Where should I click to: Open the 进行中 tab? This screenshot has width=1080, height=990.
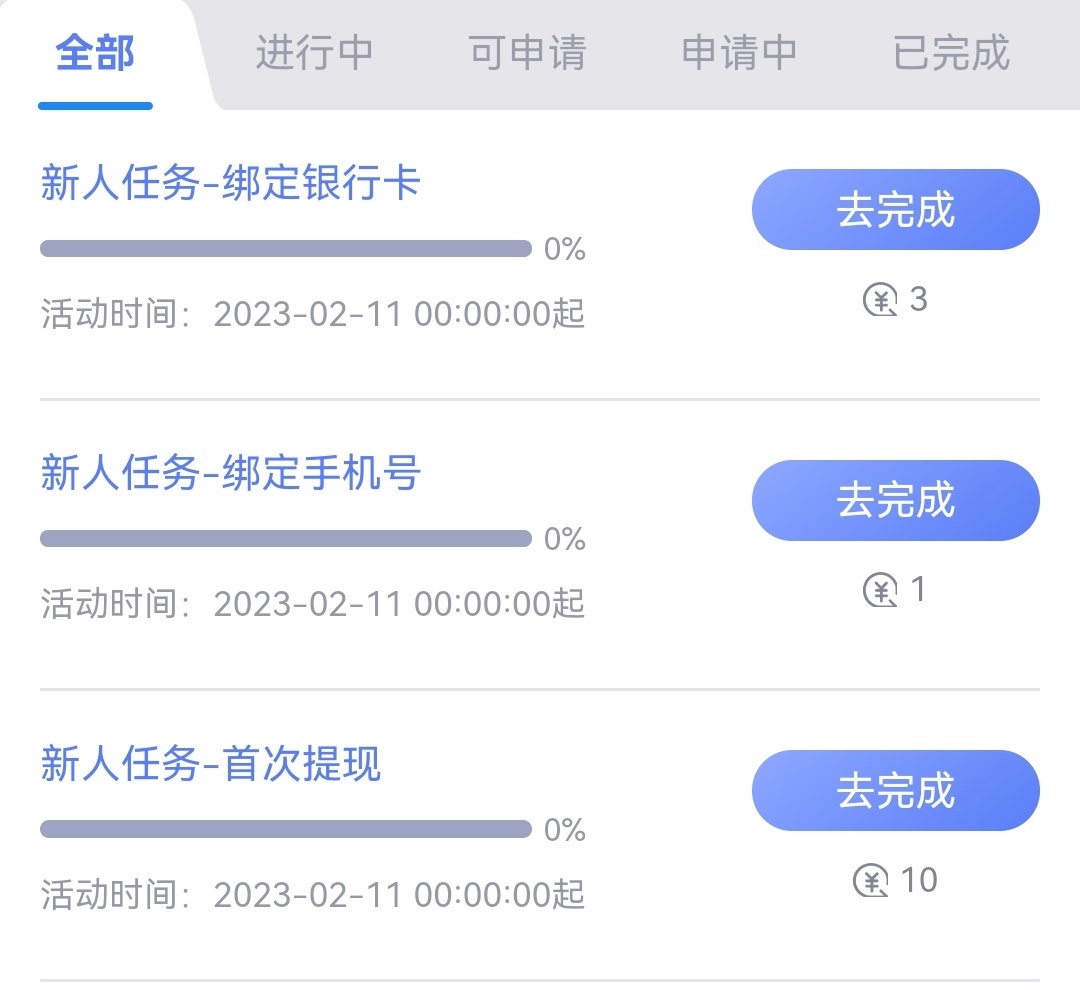click(314, 53)
